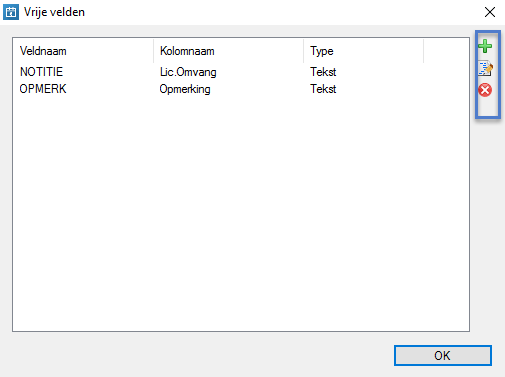Screen dimensions: 505x377
Task: Select the OPMERK field row
Action: [241, 89]
